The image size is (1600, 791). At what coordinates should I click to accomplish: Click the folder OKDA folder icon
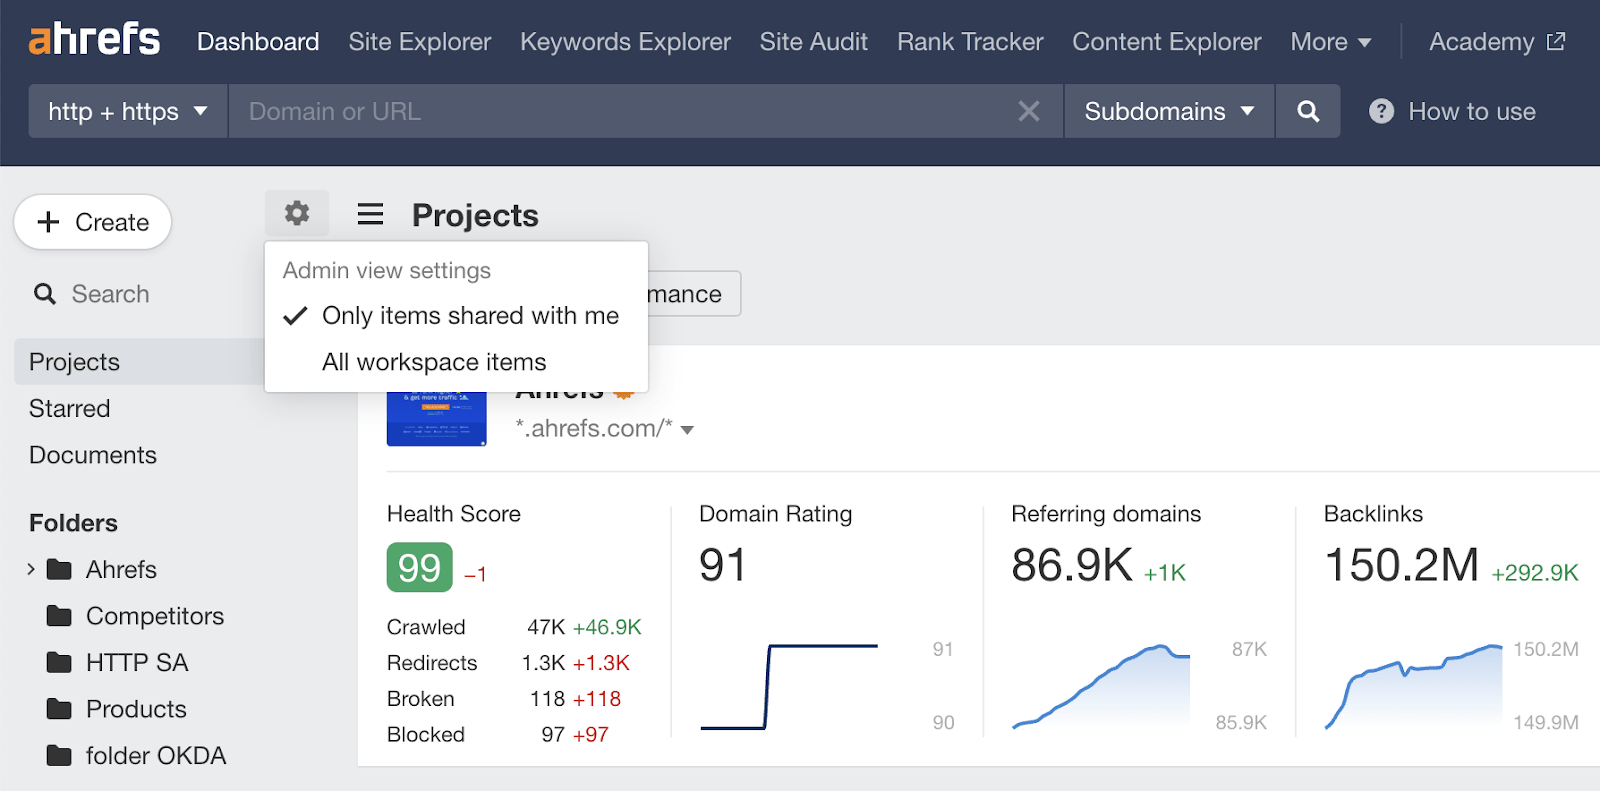coord(60,755)
